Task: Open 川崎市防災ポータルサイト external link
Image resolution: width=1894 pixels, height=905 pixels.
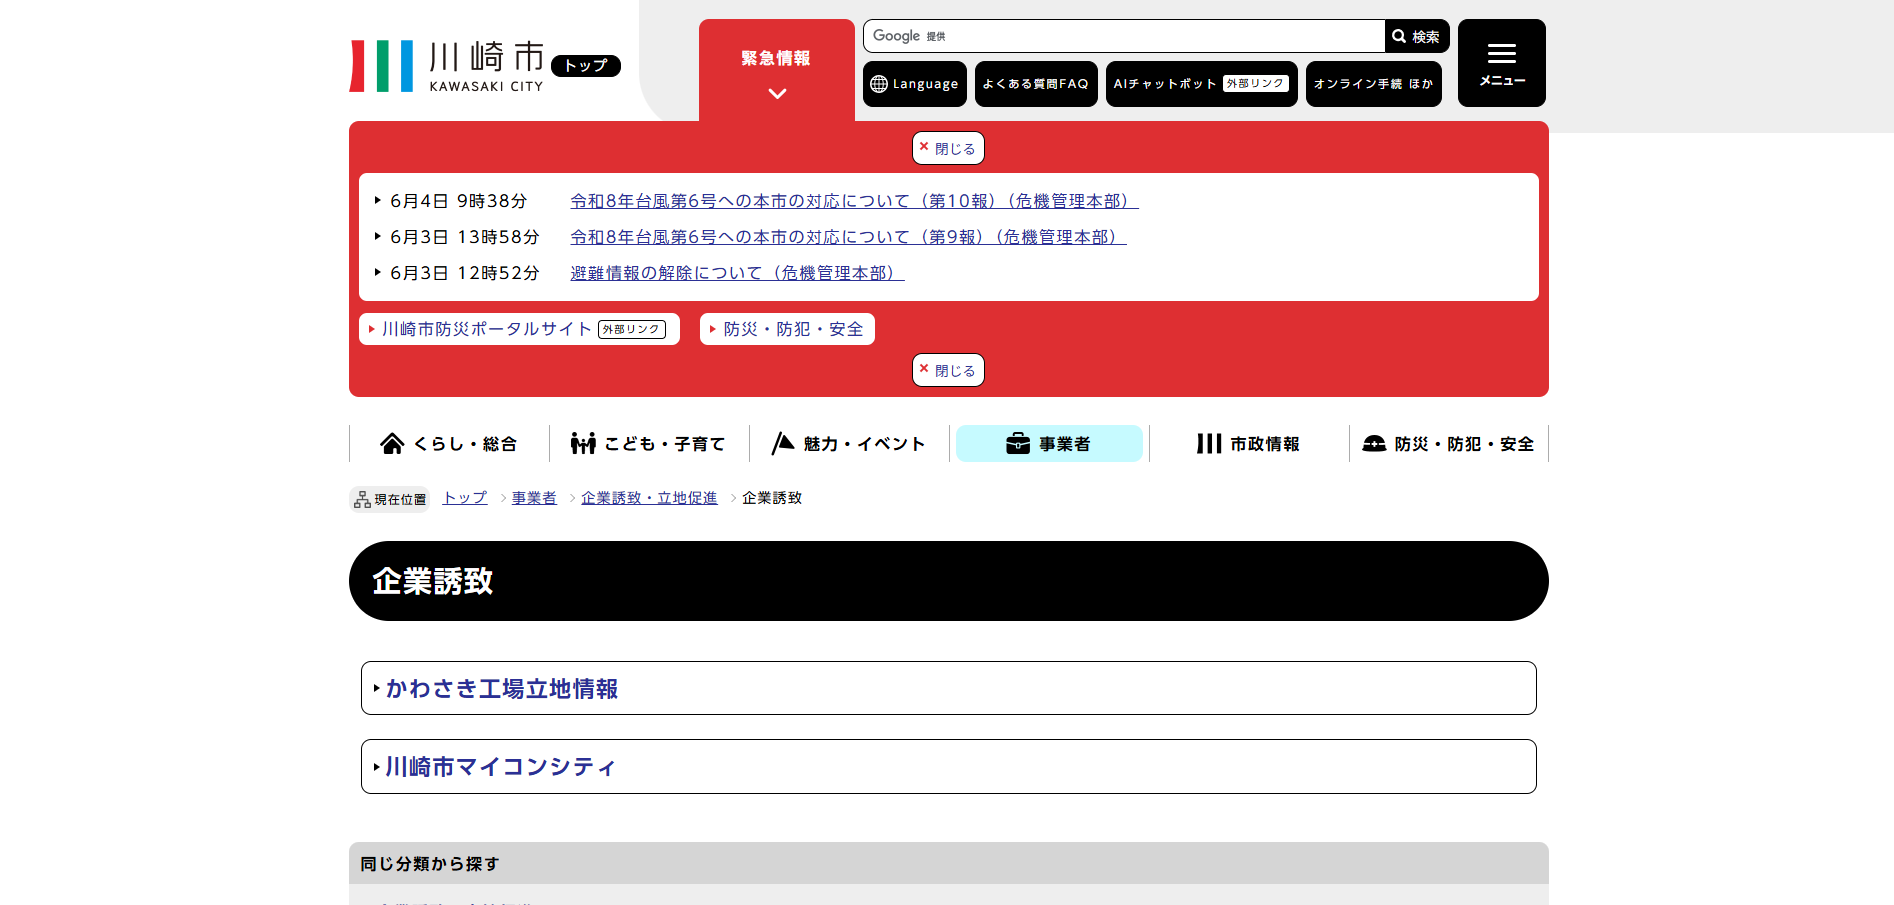Action: pyautogui.click(x=519, y=329)
